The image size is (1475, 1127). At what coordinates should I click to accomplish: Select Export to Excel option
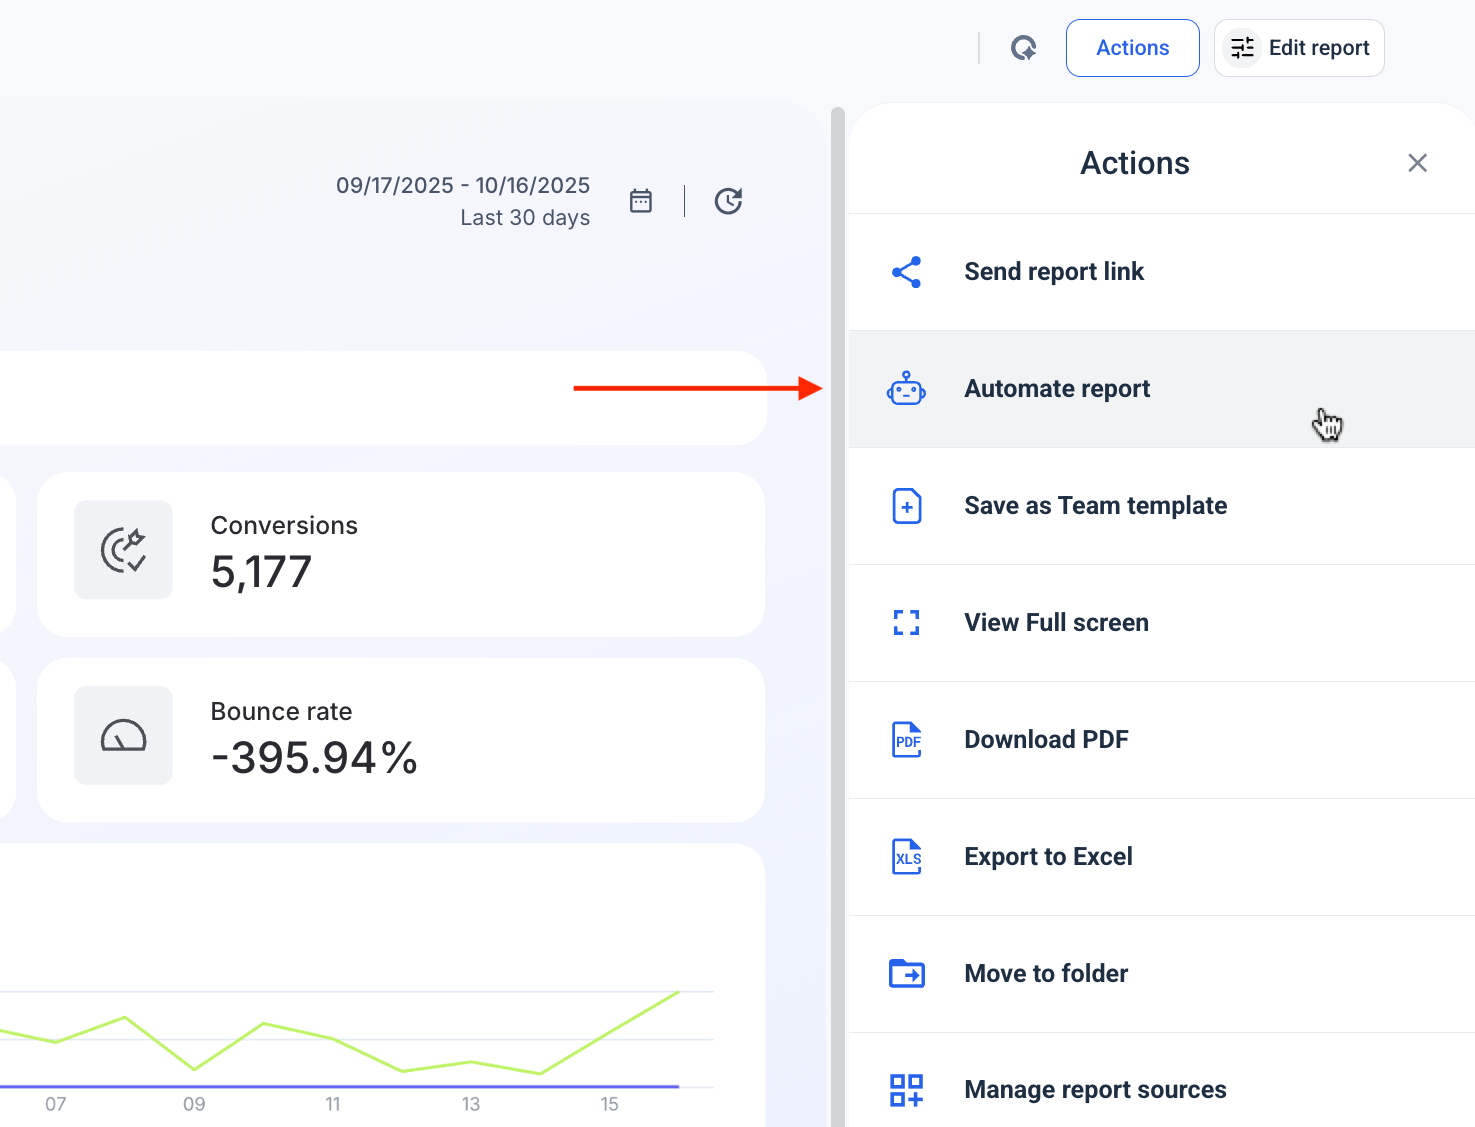coord(1048,857)
